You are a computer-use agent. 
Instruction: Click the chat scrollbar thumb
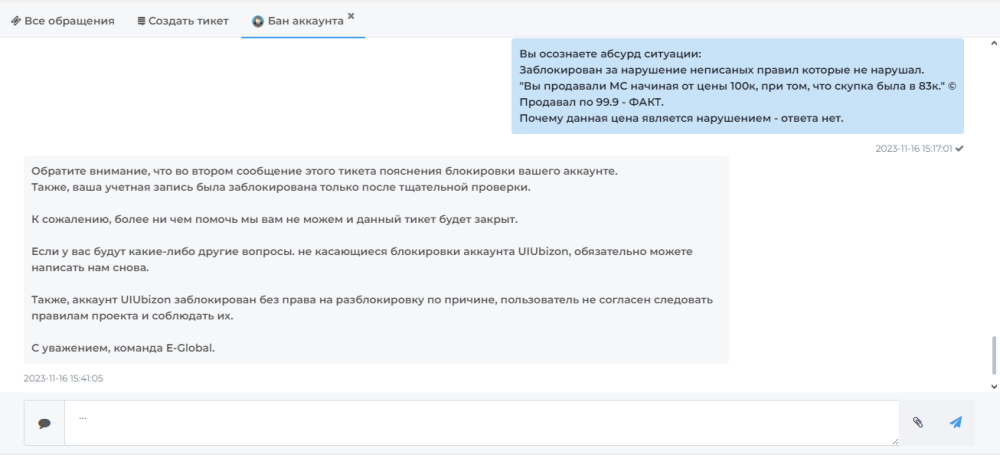coord(993,355)
